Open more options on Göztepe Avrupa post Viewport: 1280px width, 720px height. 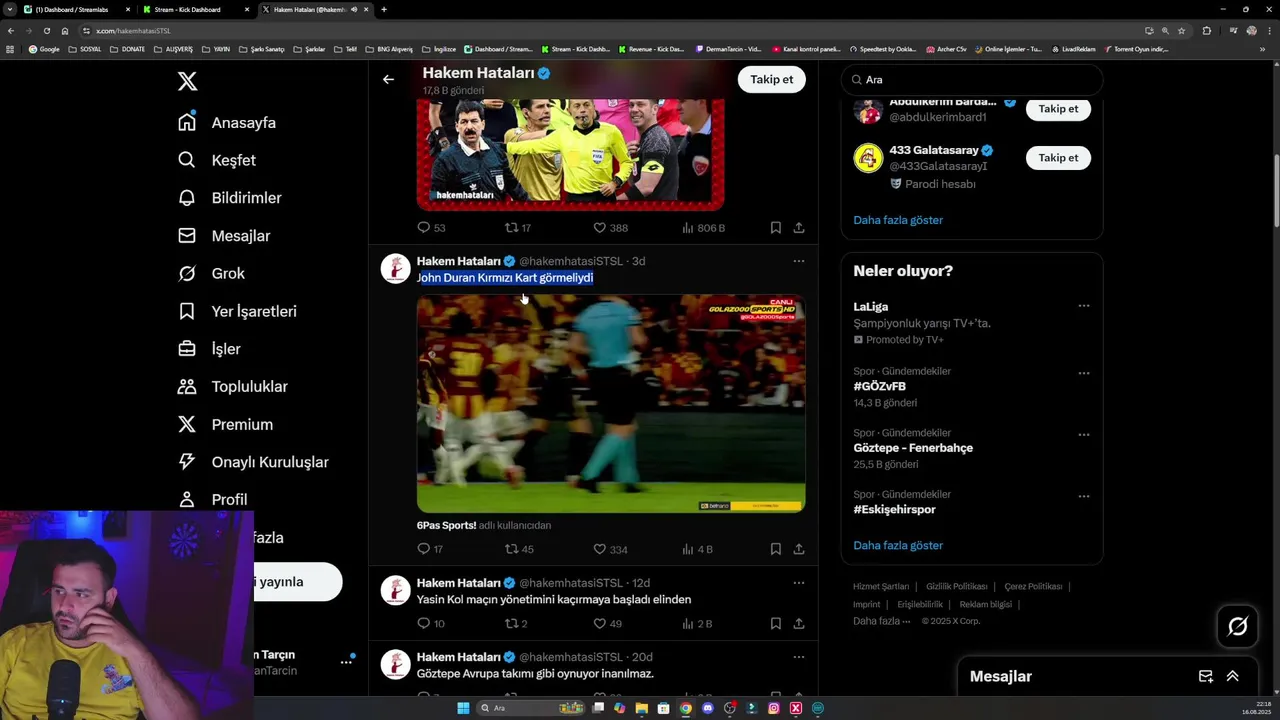pyautogui.click(x=798, y=657)
